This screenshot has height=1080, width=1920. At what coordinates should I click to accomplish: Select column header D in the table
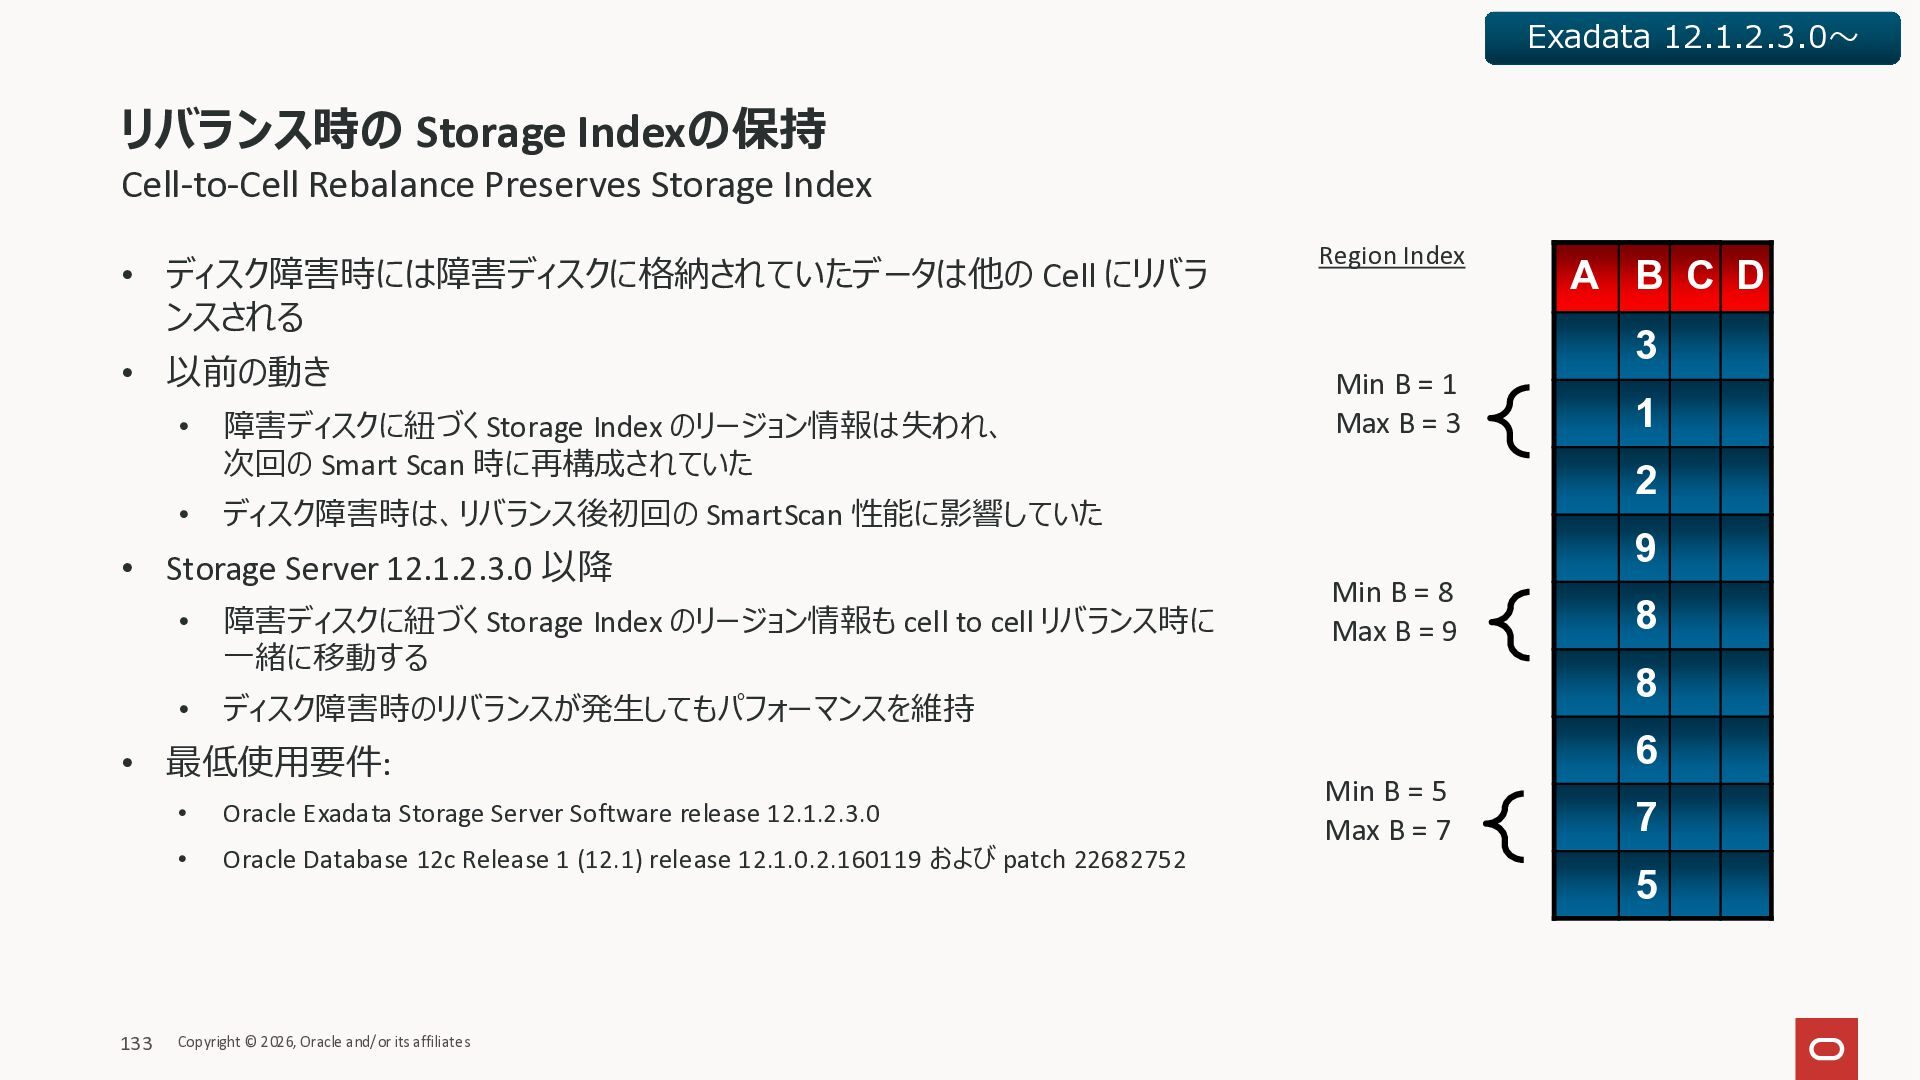click(x=1749, y=276)
